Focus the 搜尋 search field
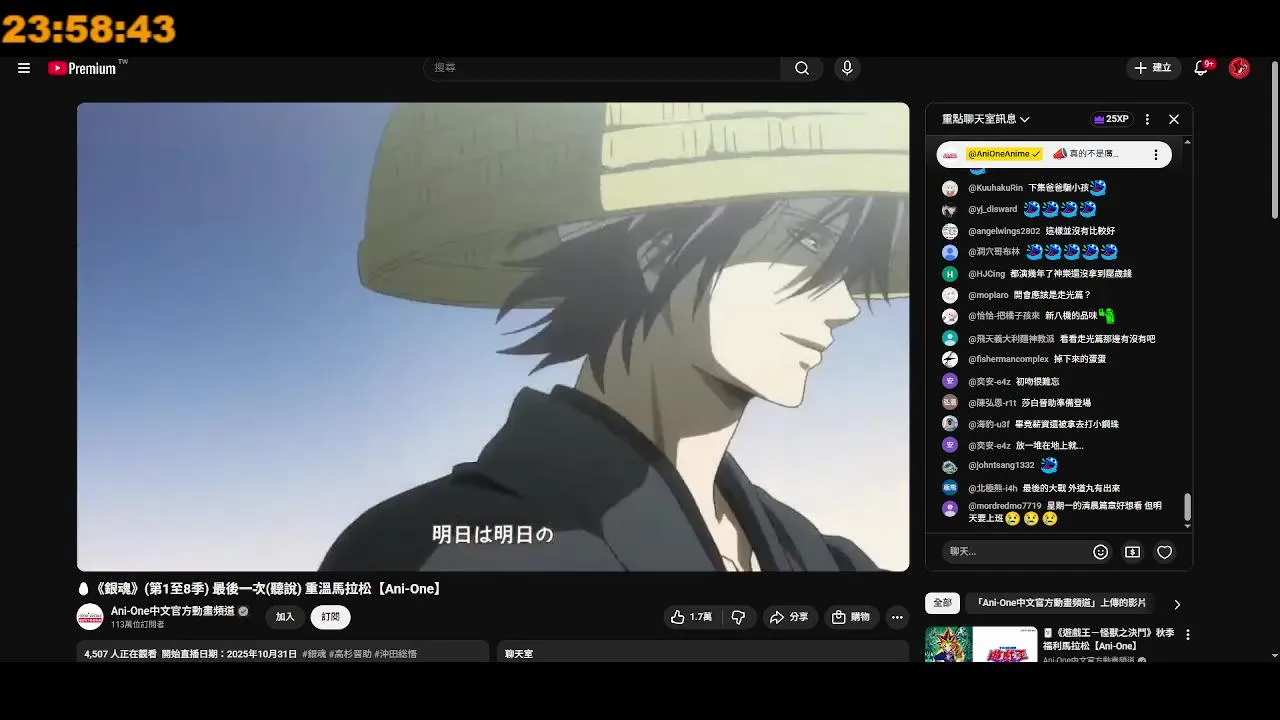This screenshot has width=1280, height=720. [603, 68]
